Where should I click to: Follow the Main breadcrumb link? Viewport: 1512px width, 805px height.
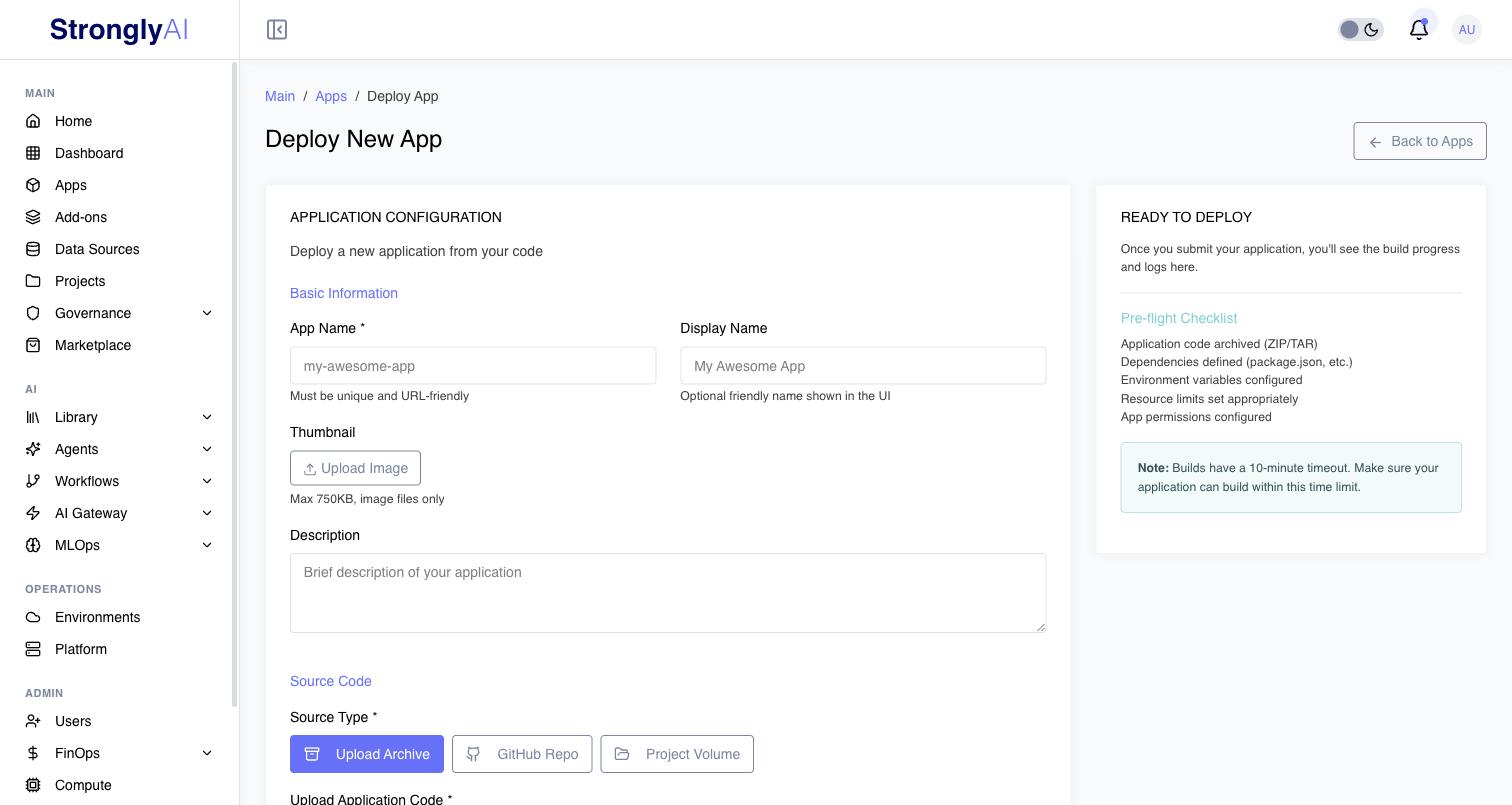coord(280,96)
